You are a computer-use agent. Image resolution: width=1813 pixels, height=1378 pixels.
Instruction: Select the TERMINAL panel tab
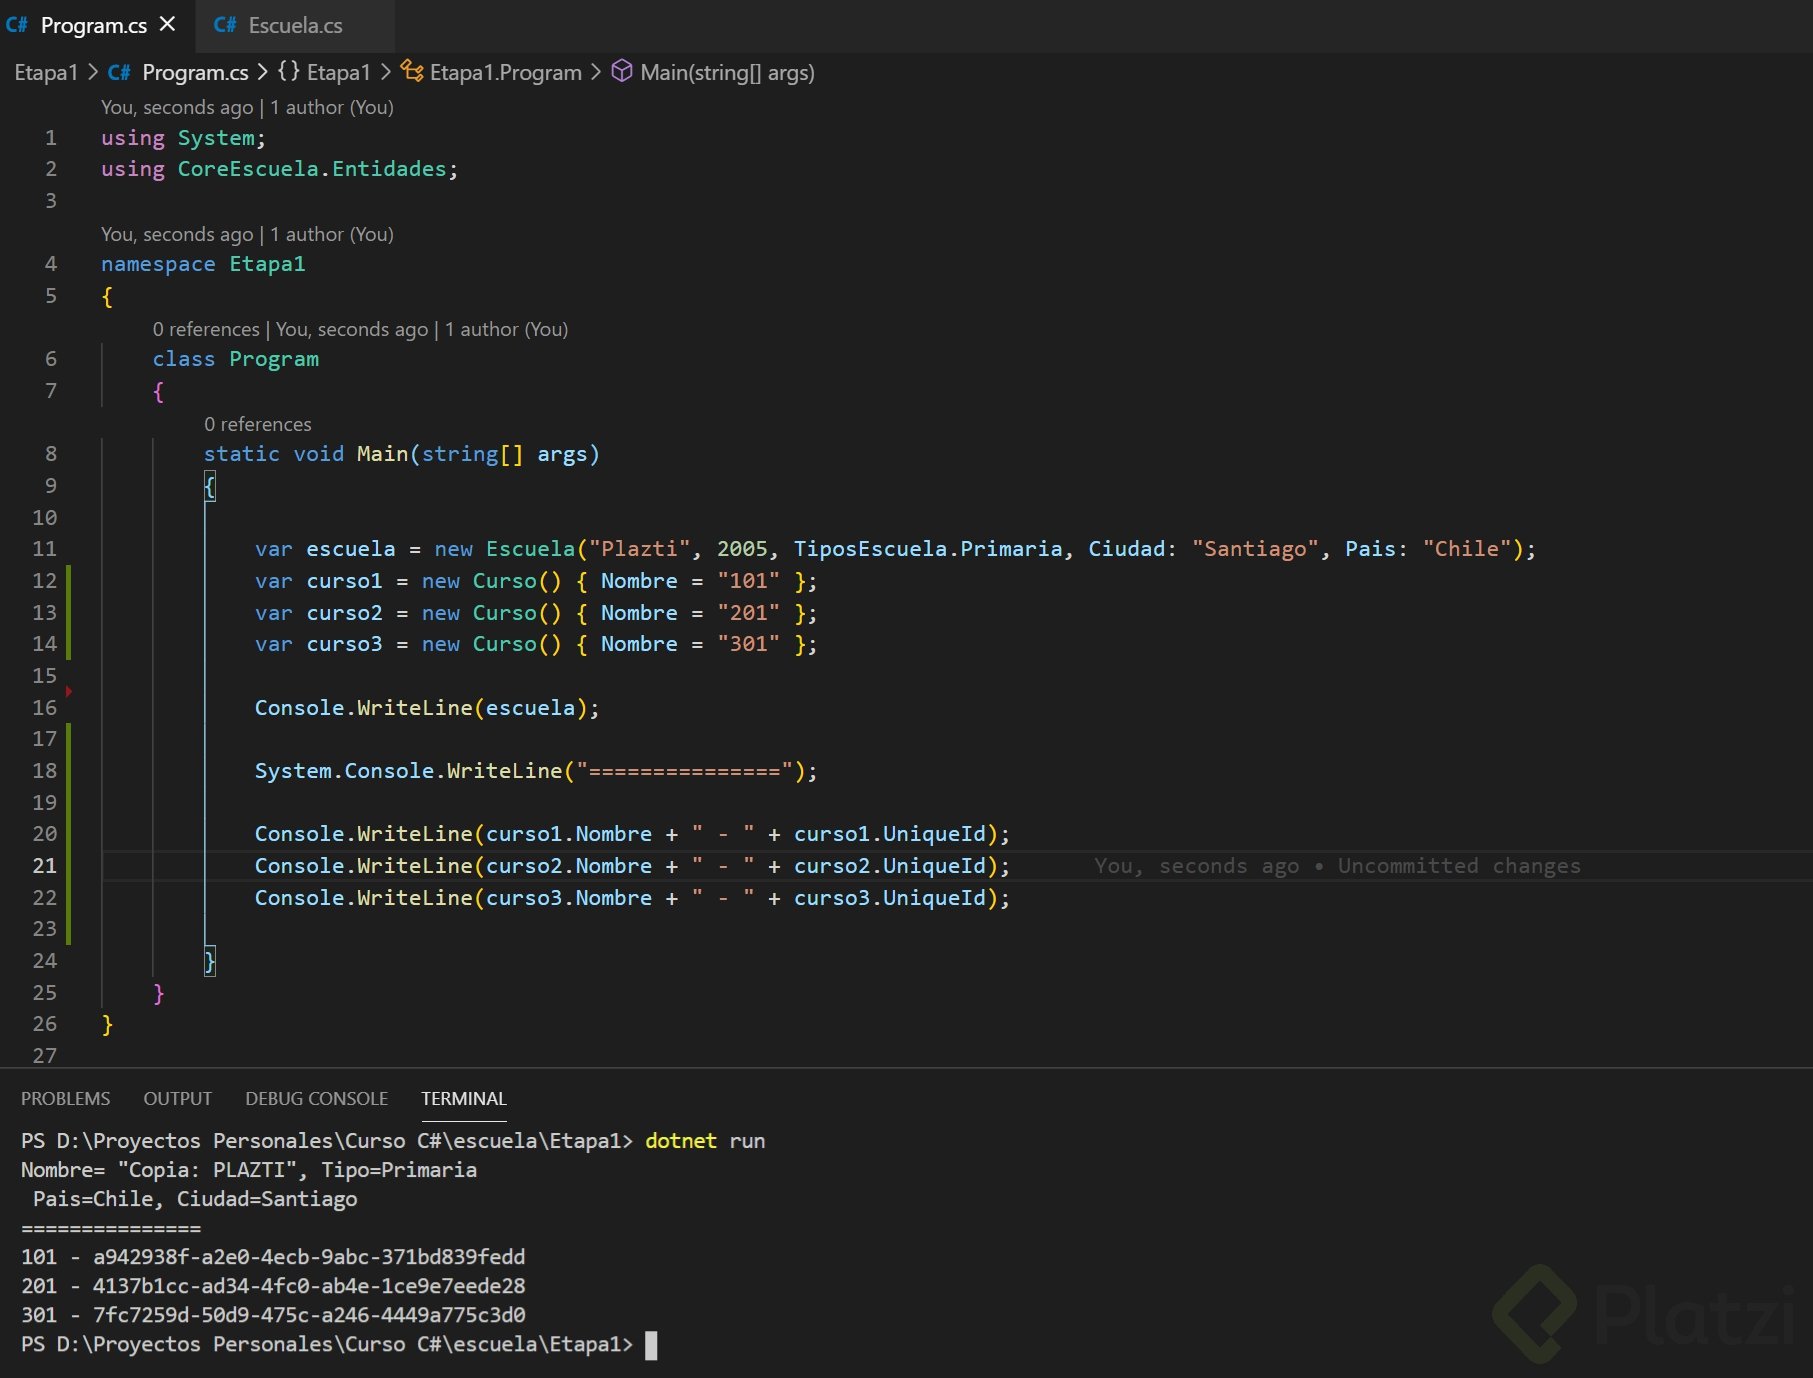463,1098
